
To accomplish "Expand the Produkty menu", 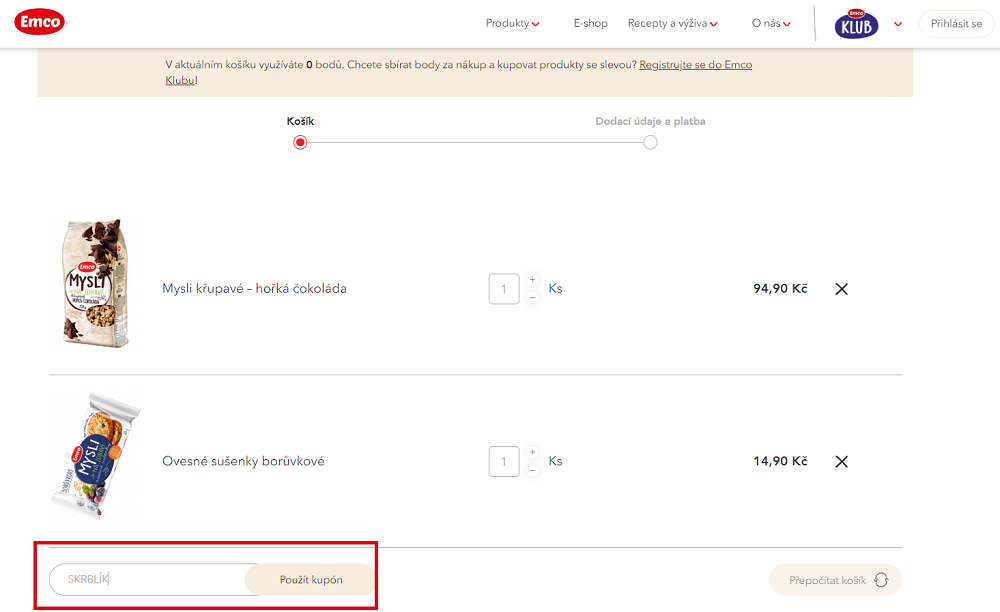I will 512,24.
